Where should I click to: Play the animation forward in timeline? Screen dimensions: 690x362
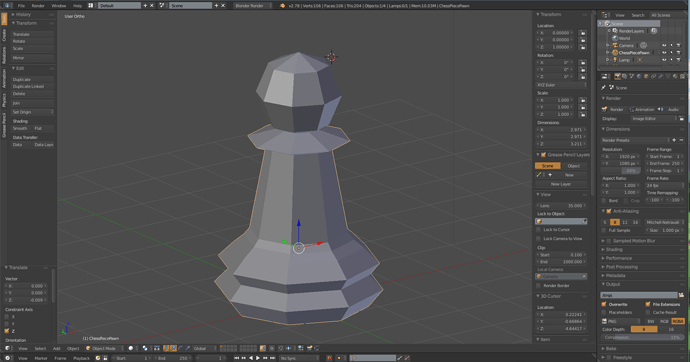pyautogui.click(x=258, y=358)
